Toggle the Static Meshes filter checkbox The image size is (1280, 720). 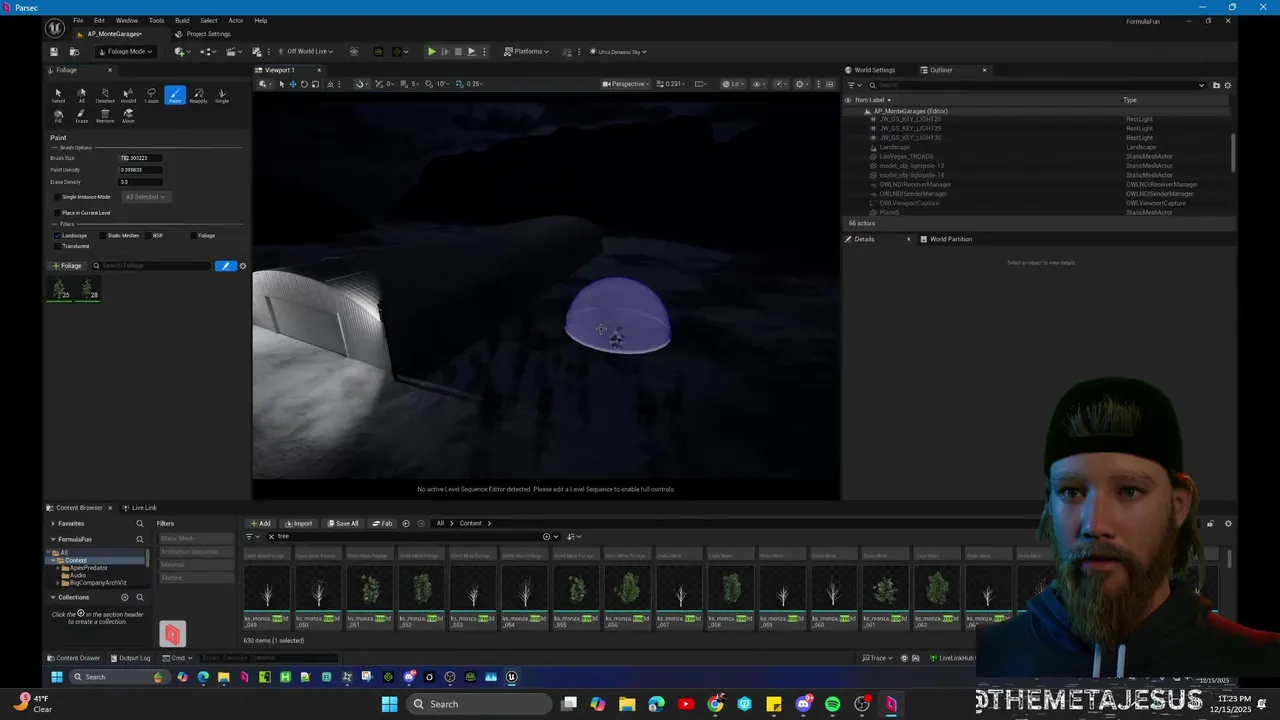click(x=103, y=236)
